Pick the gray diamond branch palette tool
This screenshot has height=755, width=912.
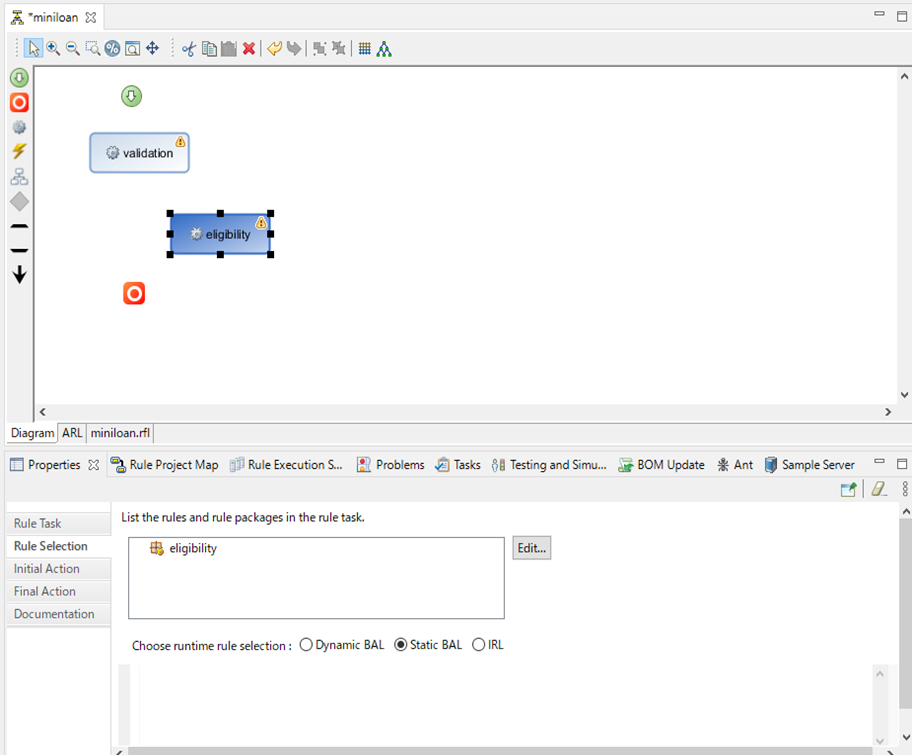point(19,202)
